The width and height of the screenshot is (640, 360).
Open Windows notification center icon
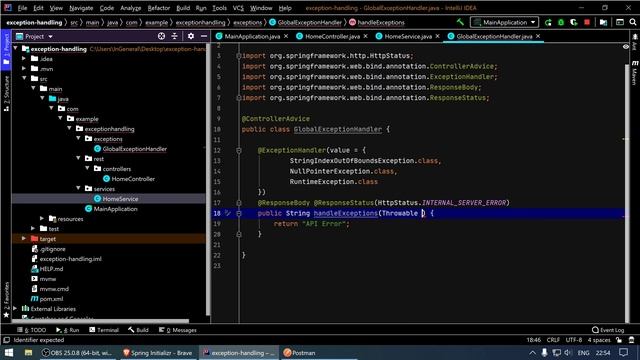point(624,352)
